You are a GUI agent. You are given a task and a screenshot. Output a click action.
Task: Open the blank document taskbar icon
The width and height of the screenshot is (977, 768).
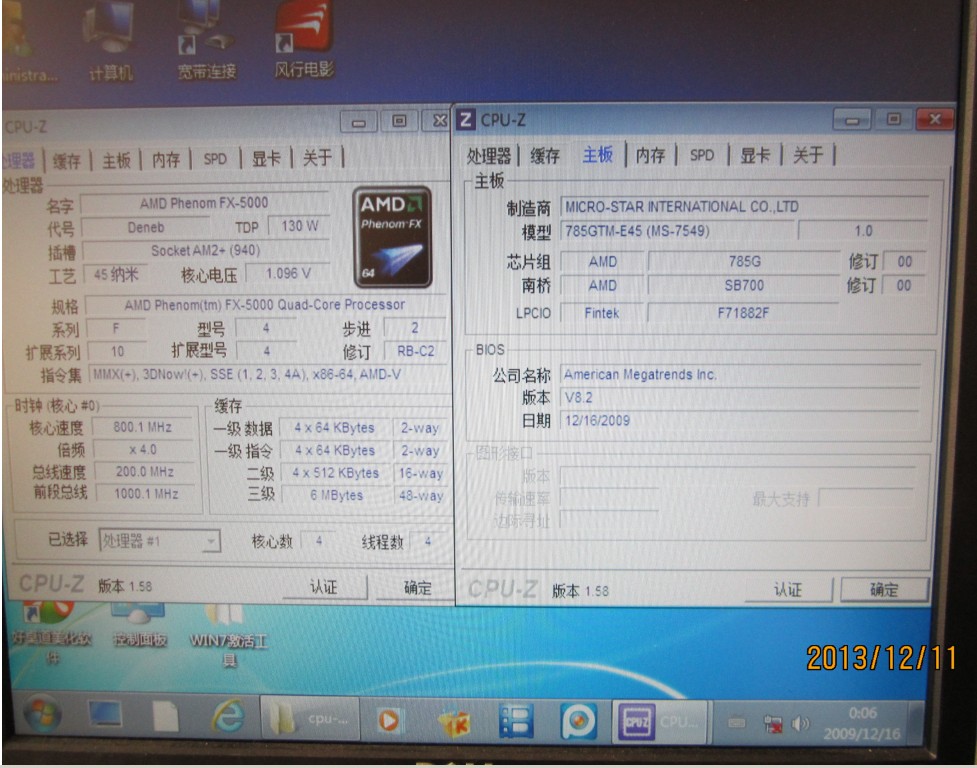pos(166,717)
